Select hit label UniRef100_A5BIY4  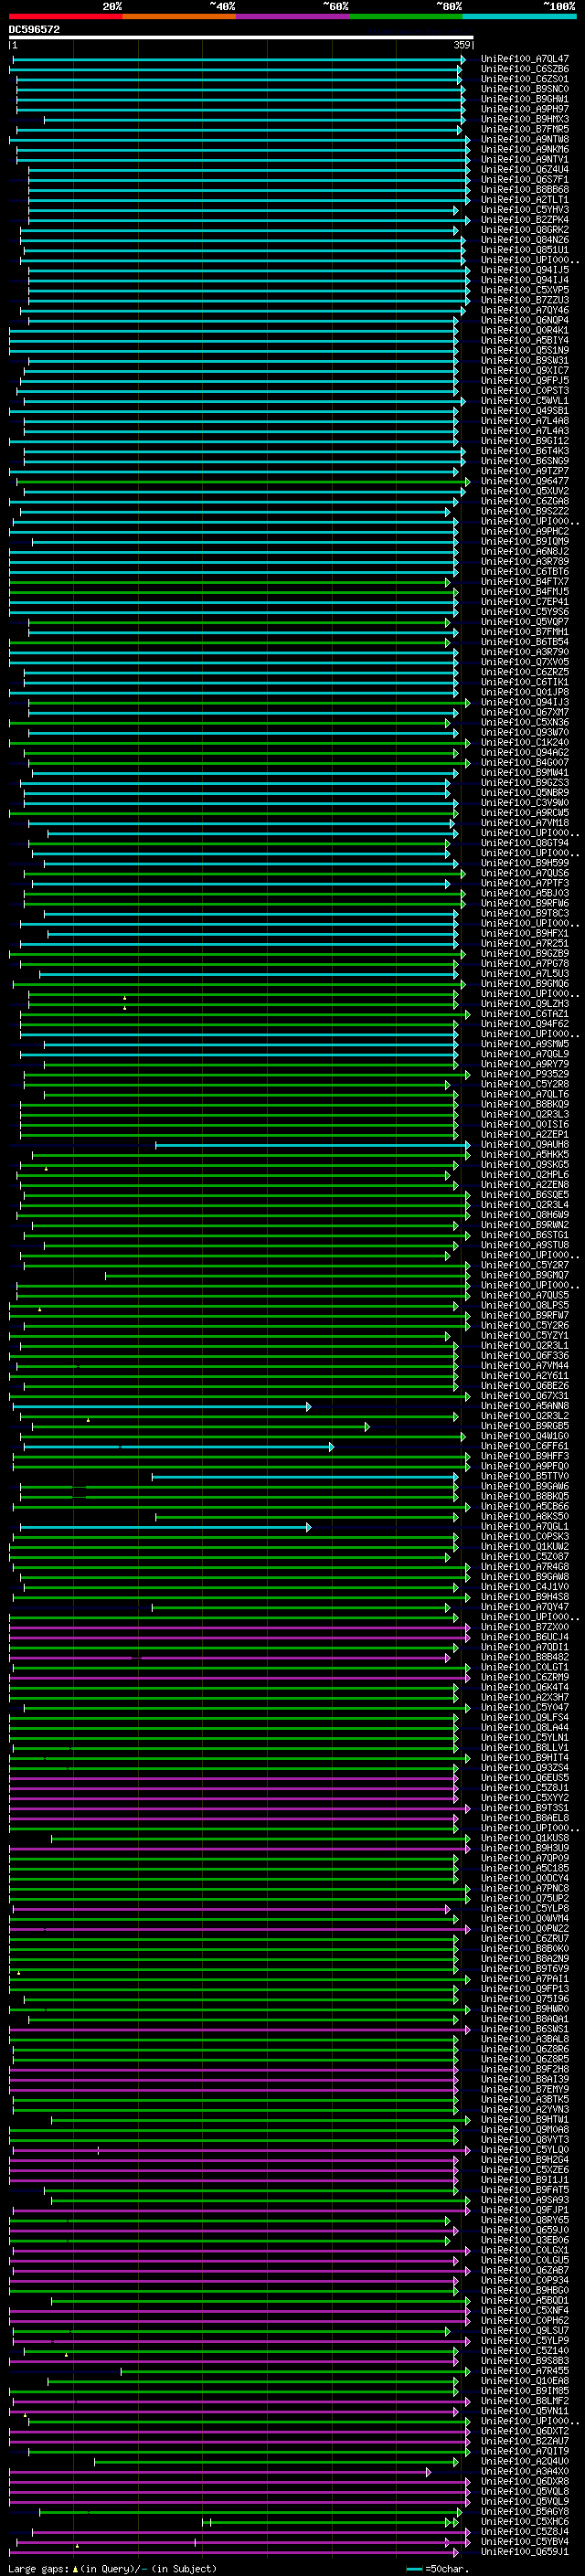(524, 340)
